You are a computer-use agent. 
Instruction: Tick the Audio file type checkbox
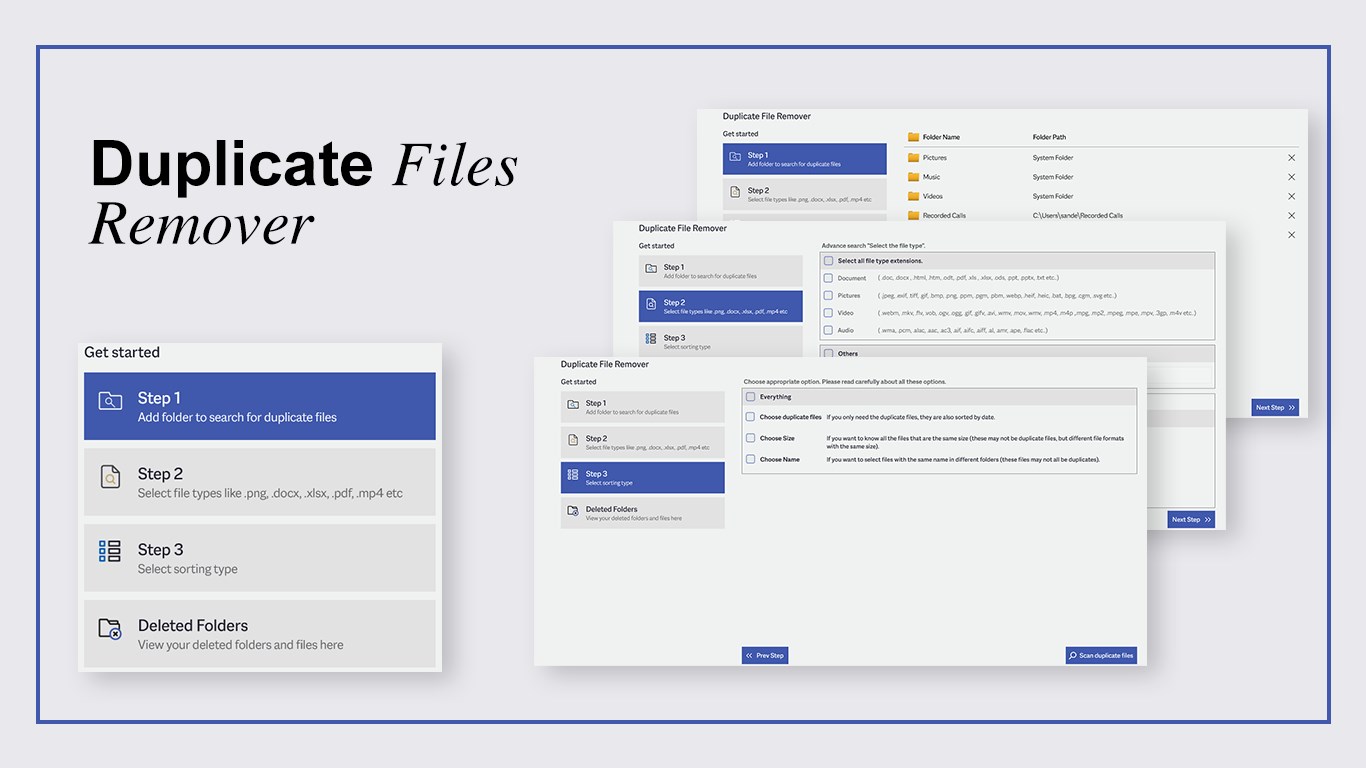pyautogui.click(x=828, y=330)
